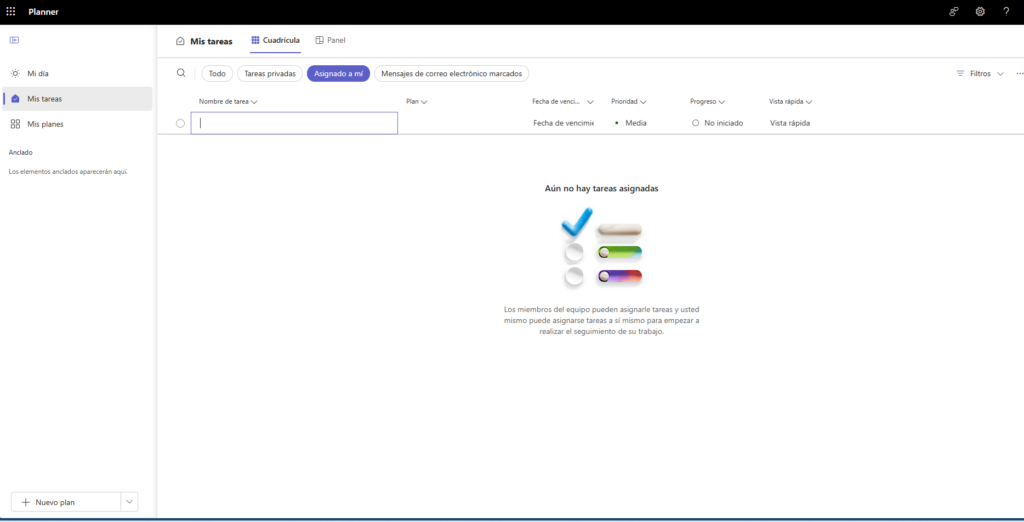1024x522 pixels.
Task: Click the share people icon in header
Action: click(x=953, y=12)
